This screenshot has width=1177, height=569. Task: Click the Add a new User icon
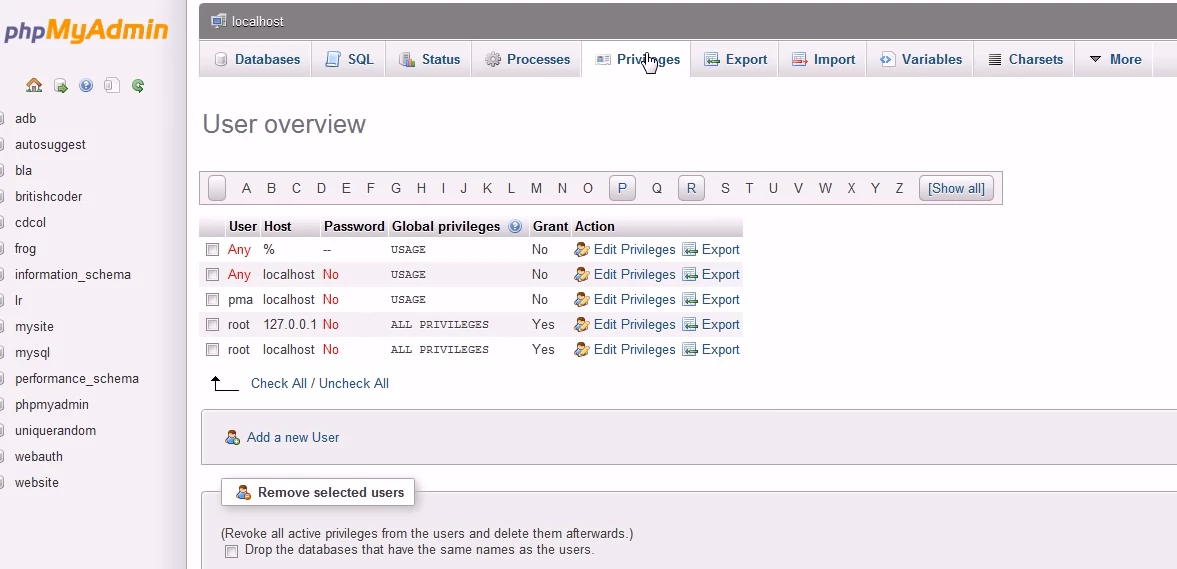(x=233, y=437)
